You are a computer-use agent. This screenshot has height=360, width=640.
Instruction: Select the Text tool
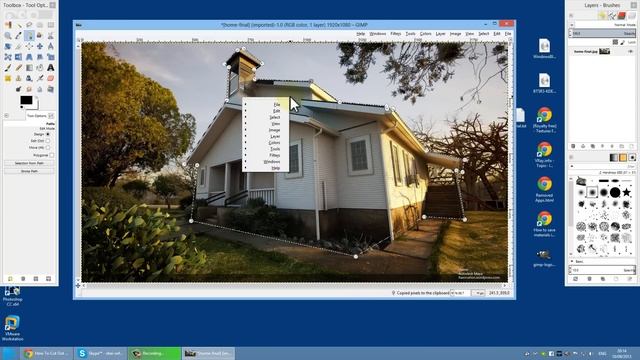51,67
